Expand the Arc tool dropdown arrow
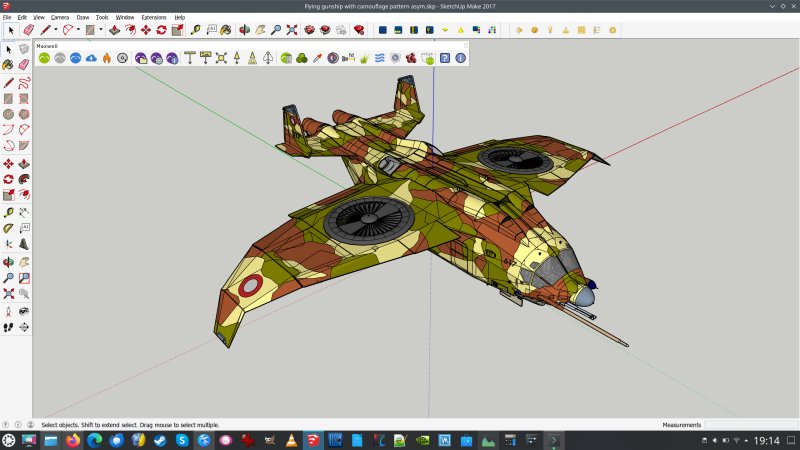Image resolution: width=800 pixels, height=450 pixels. (78, 30)
